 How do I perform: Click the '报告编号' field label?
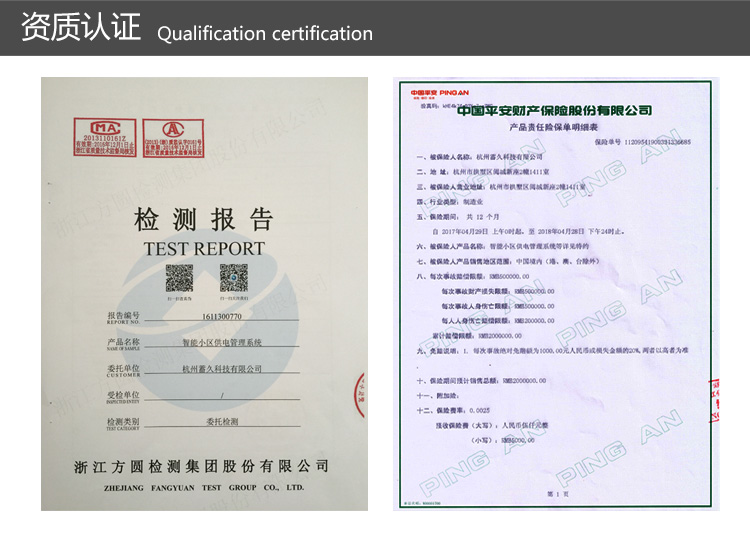123,316
